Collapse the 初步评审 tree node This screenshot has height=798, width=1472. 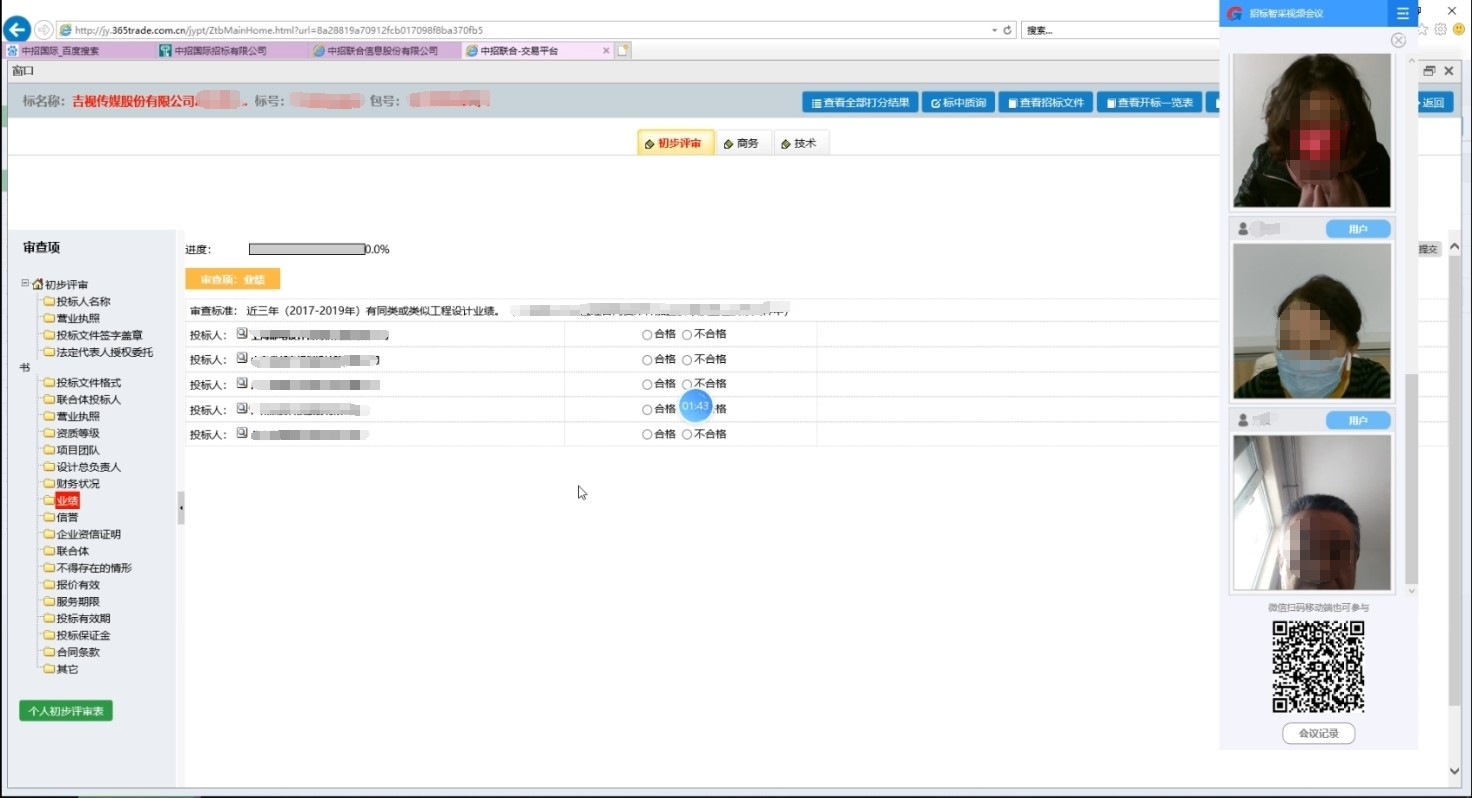coord(25,284)
